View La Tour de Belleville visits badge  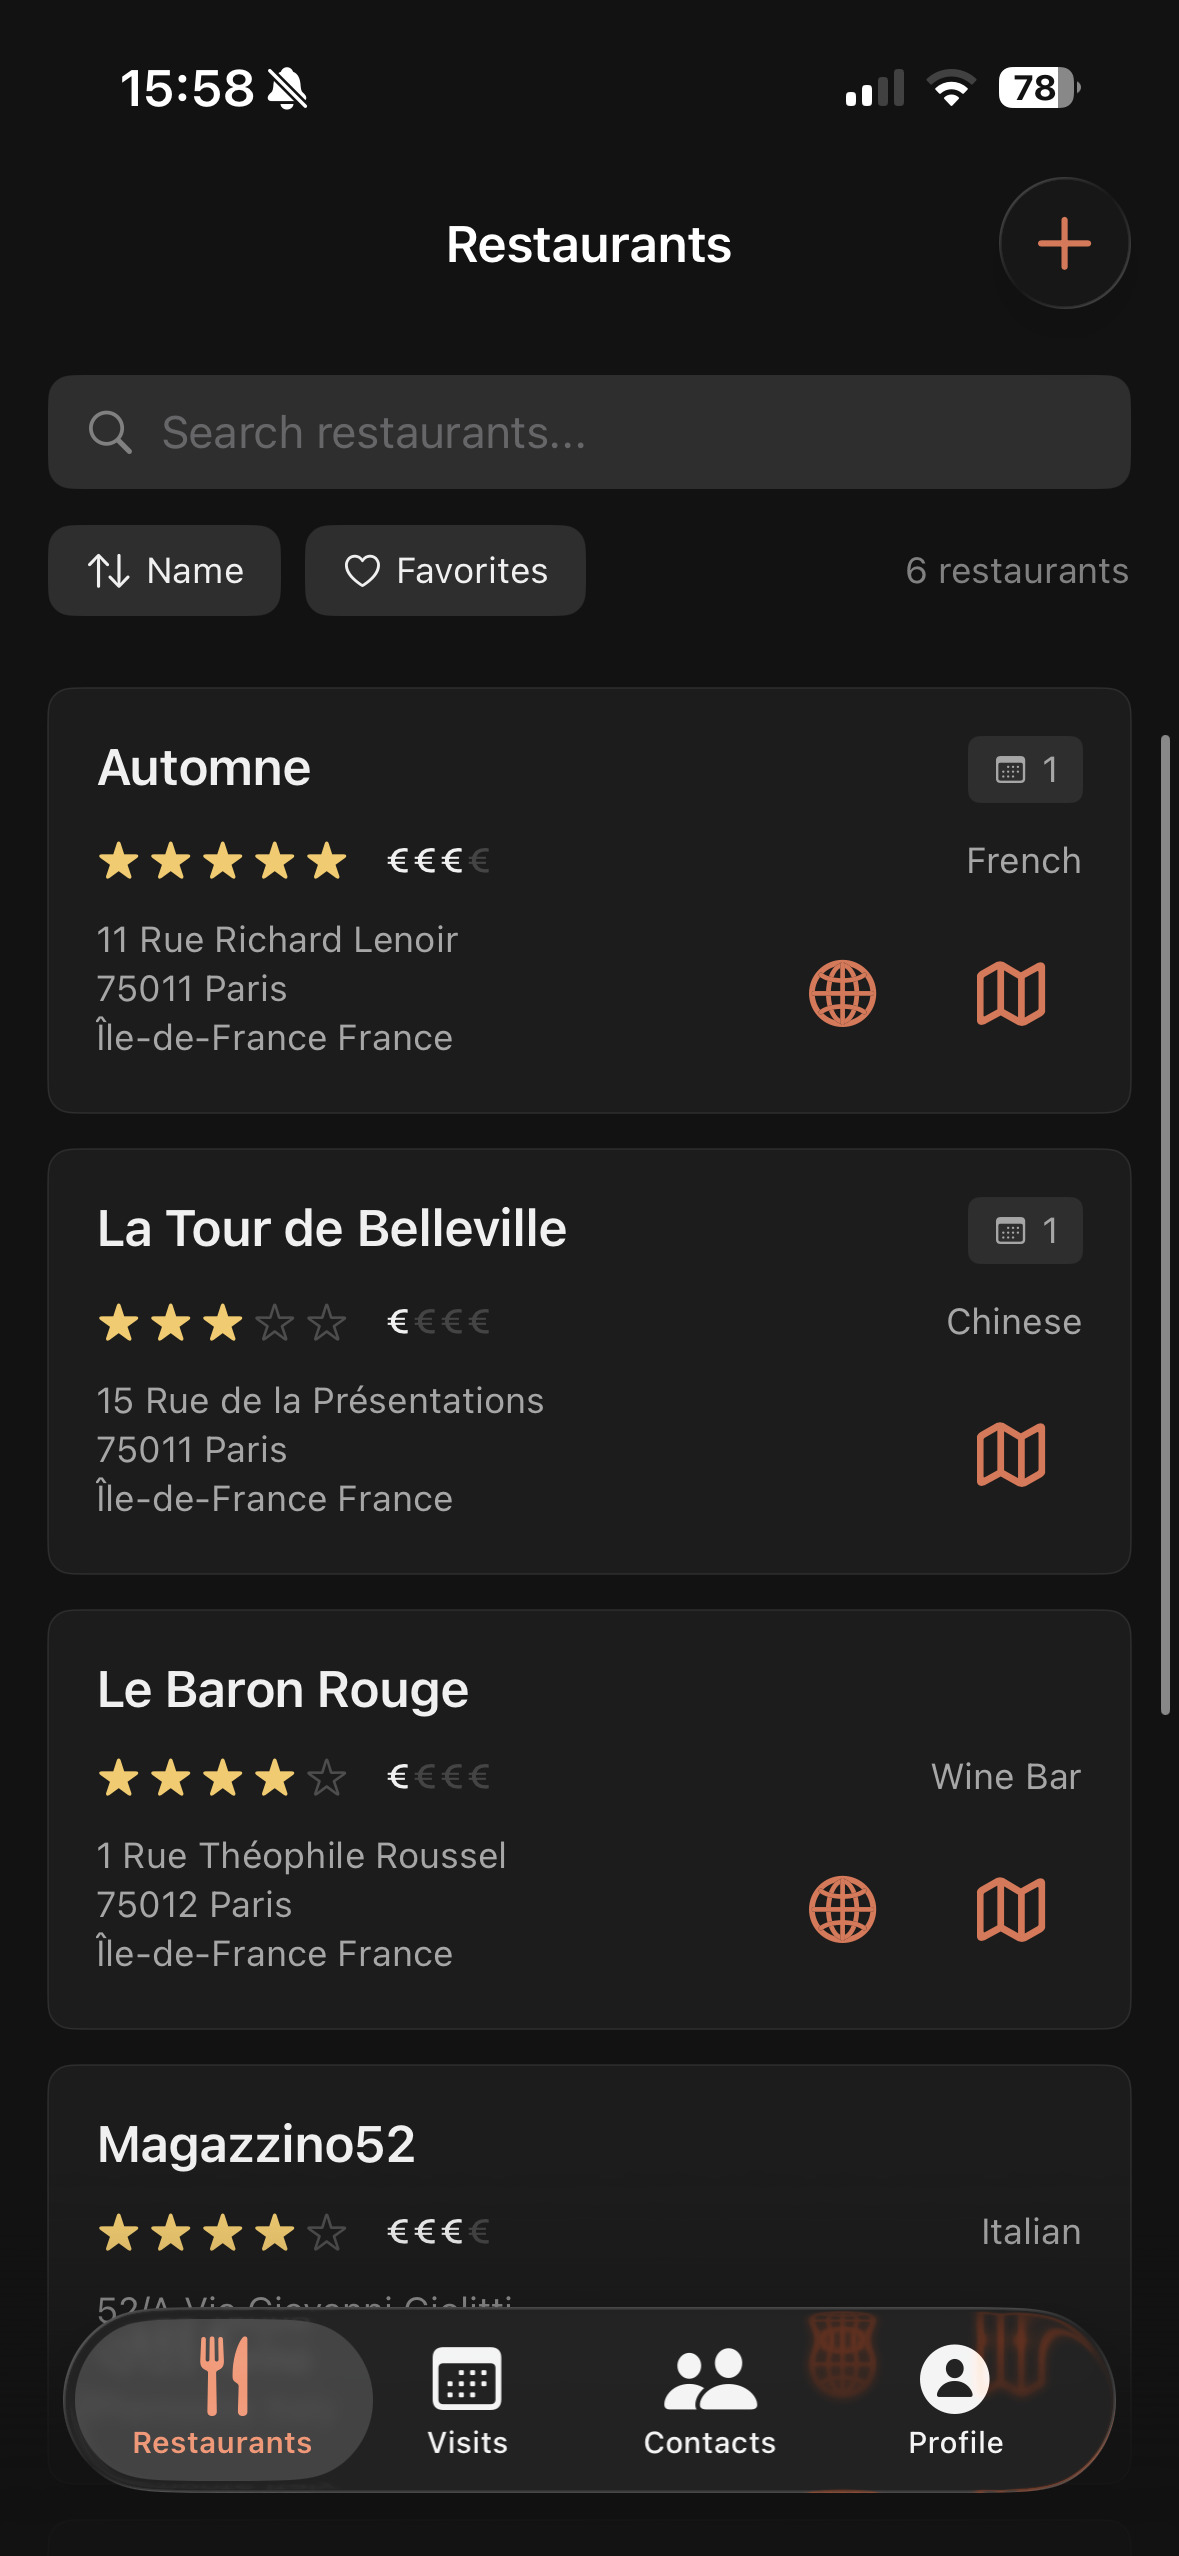tap(1025, 1230)
